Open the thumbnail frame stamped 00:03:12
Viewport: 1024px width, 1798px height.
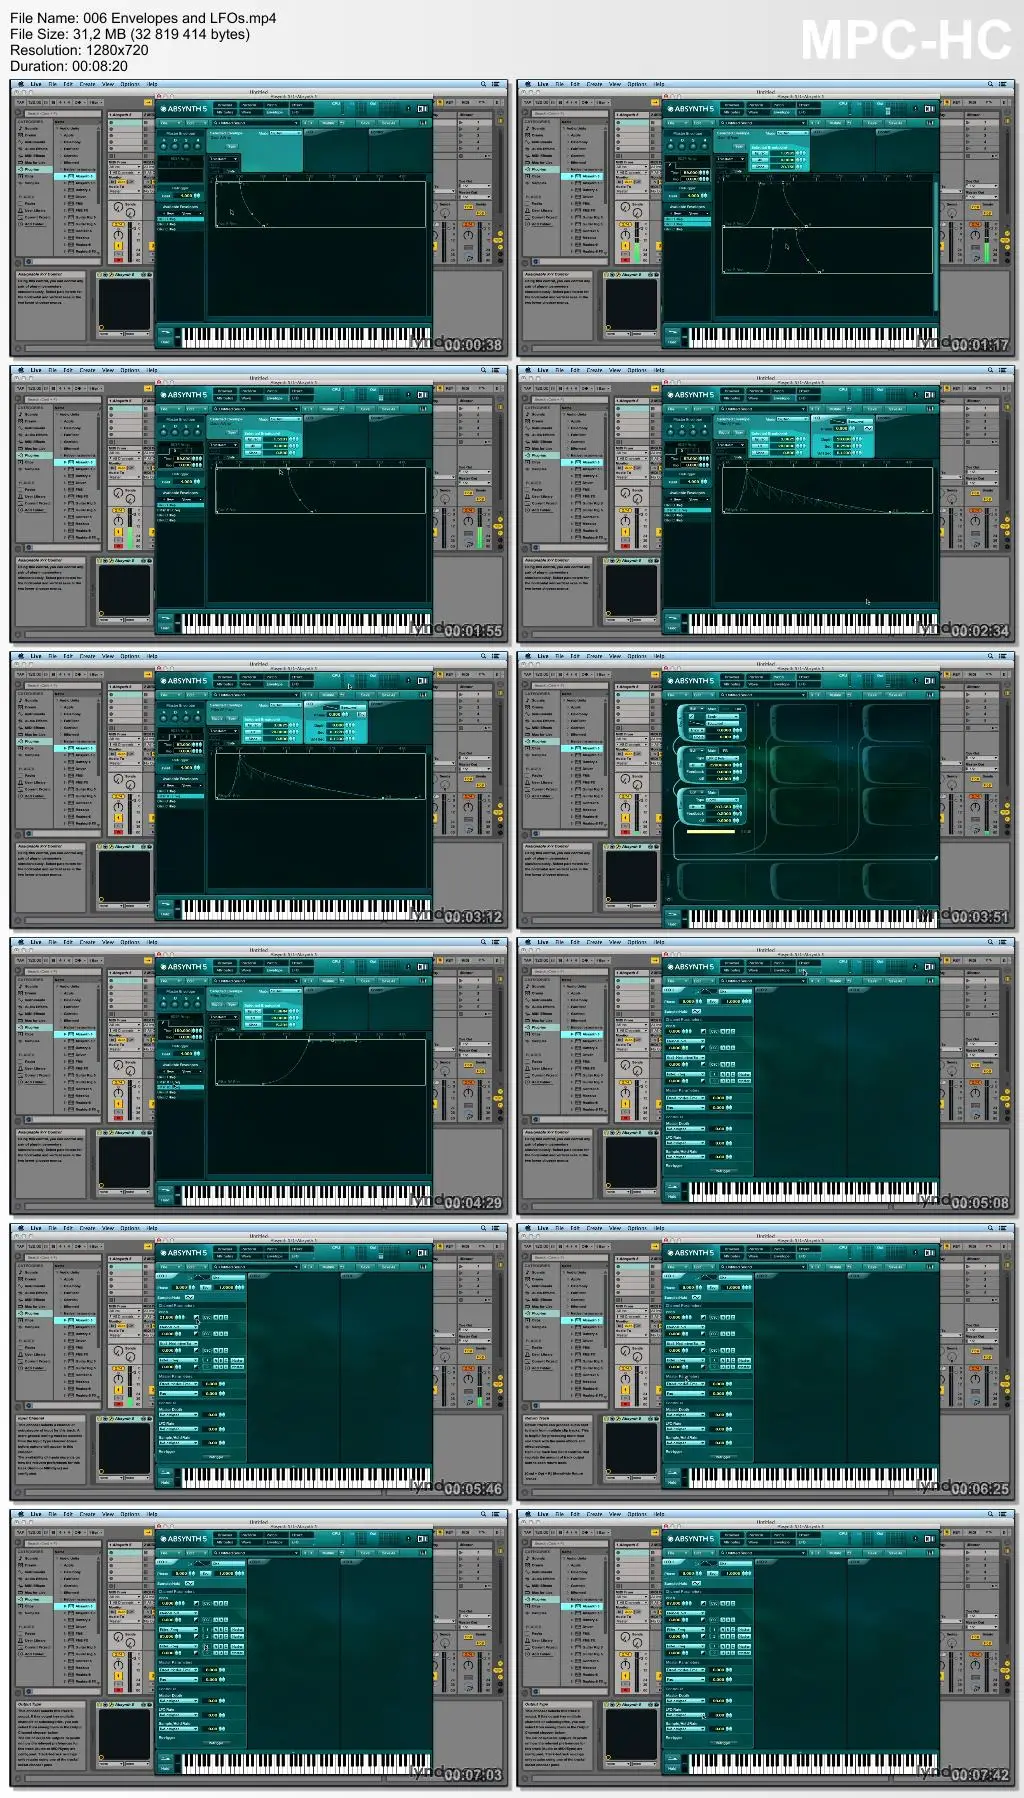coord(259,790)
